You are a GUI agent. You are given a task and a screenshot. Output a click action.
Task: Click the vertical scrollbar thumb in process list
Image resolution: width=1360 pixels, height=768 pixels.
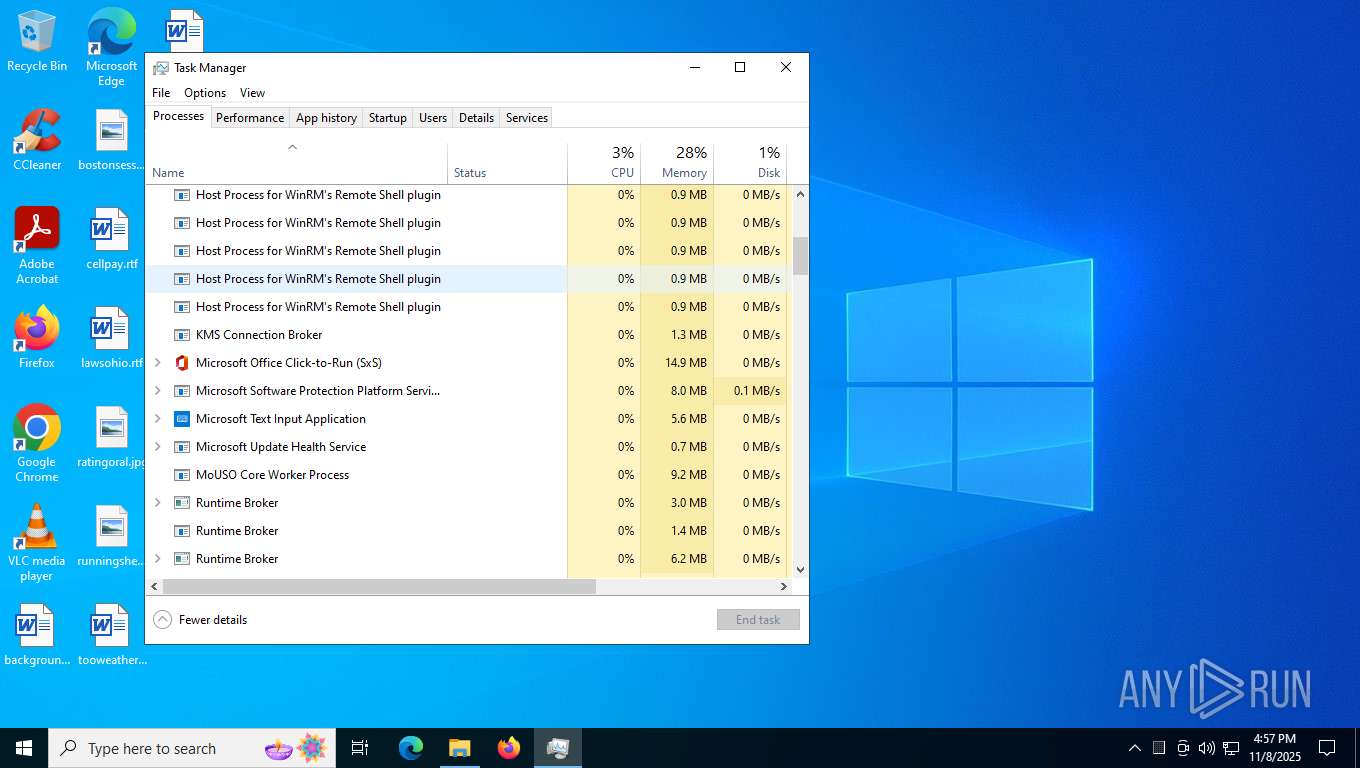[800, 256]
